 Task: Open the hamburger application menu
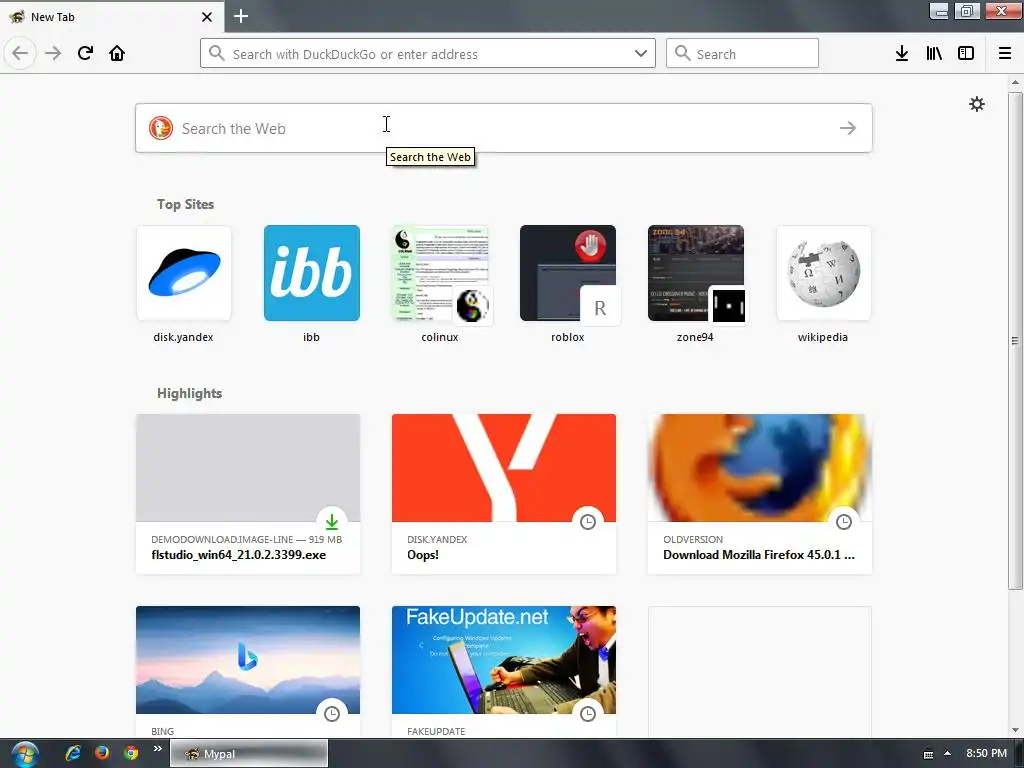(x=1005, y=53)
